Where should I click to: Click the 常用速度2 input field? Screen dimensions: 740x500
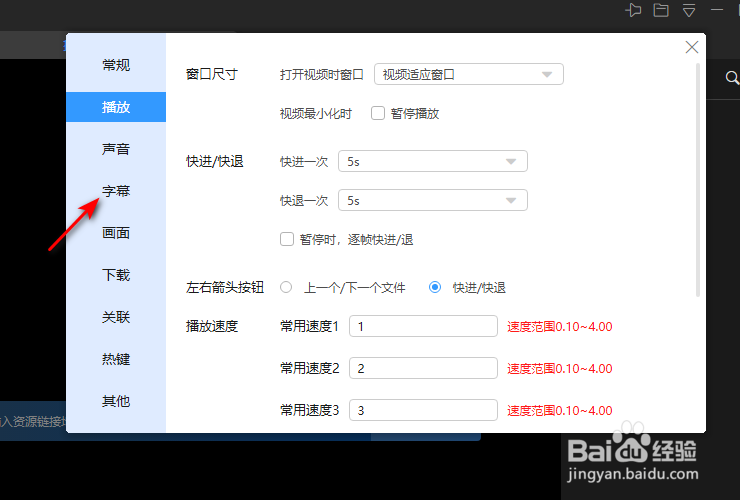pyautogui.click(x=423, y=368)
